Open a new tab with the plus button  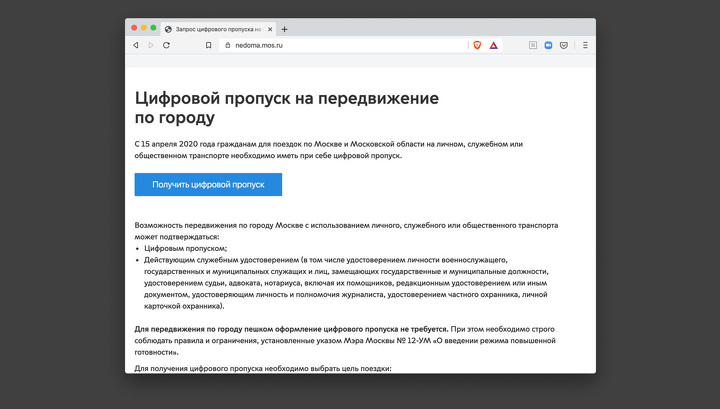click(285, 29)
